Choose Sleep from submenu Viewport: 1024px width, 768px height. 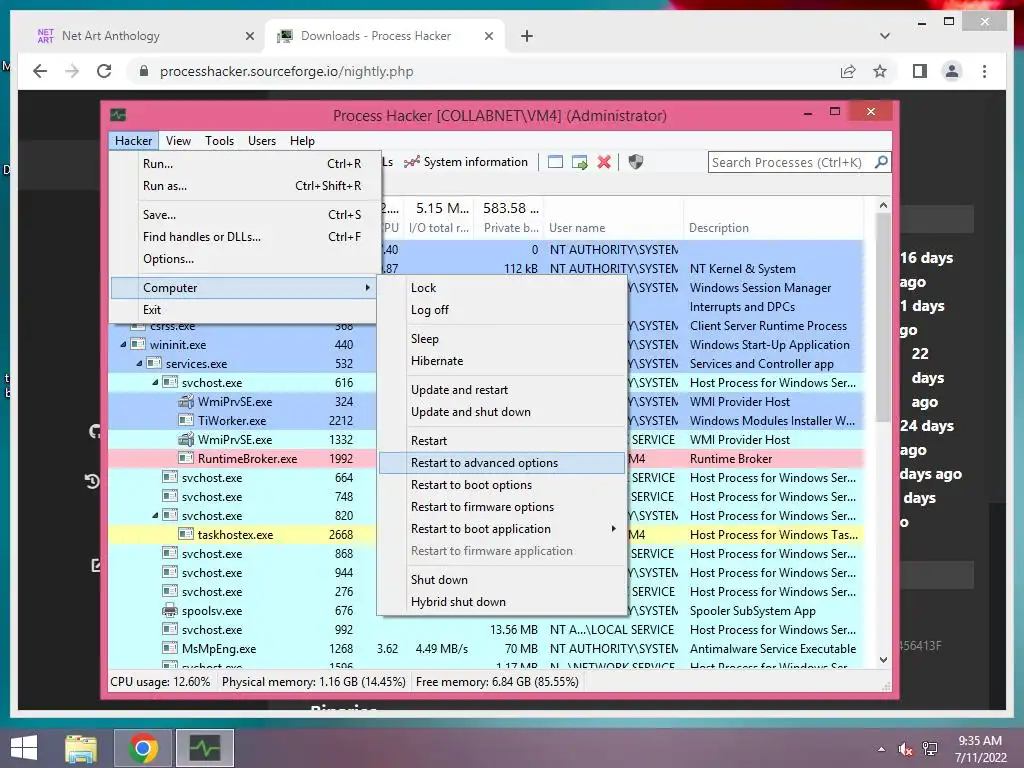coord(502,339)
